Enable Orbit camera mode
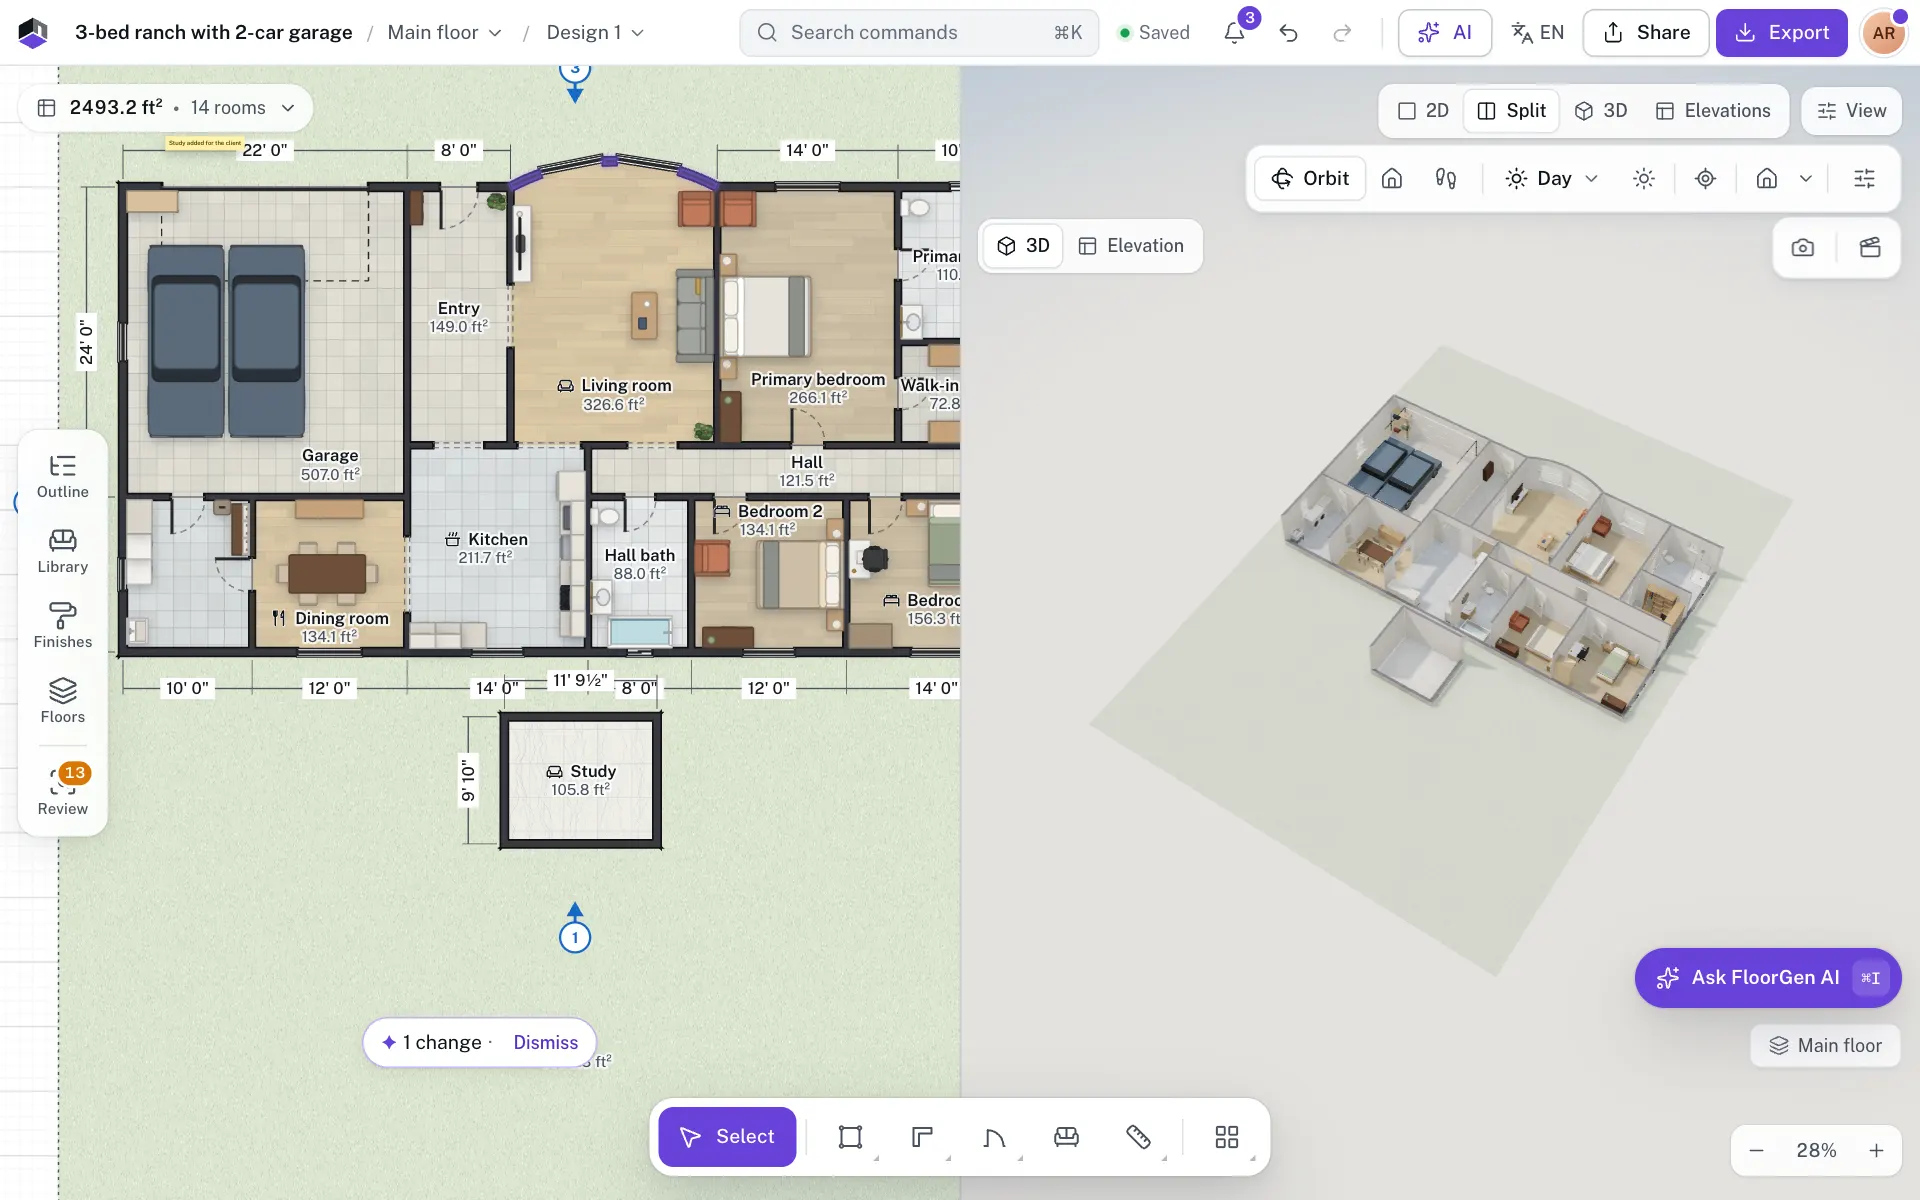 [x=1310, y=178]
